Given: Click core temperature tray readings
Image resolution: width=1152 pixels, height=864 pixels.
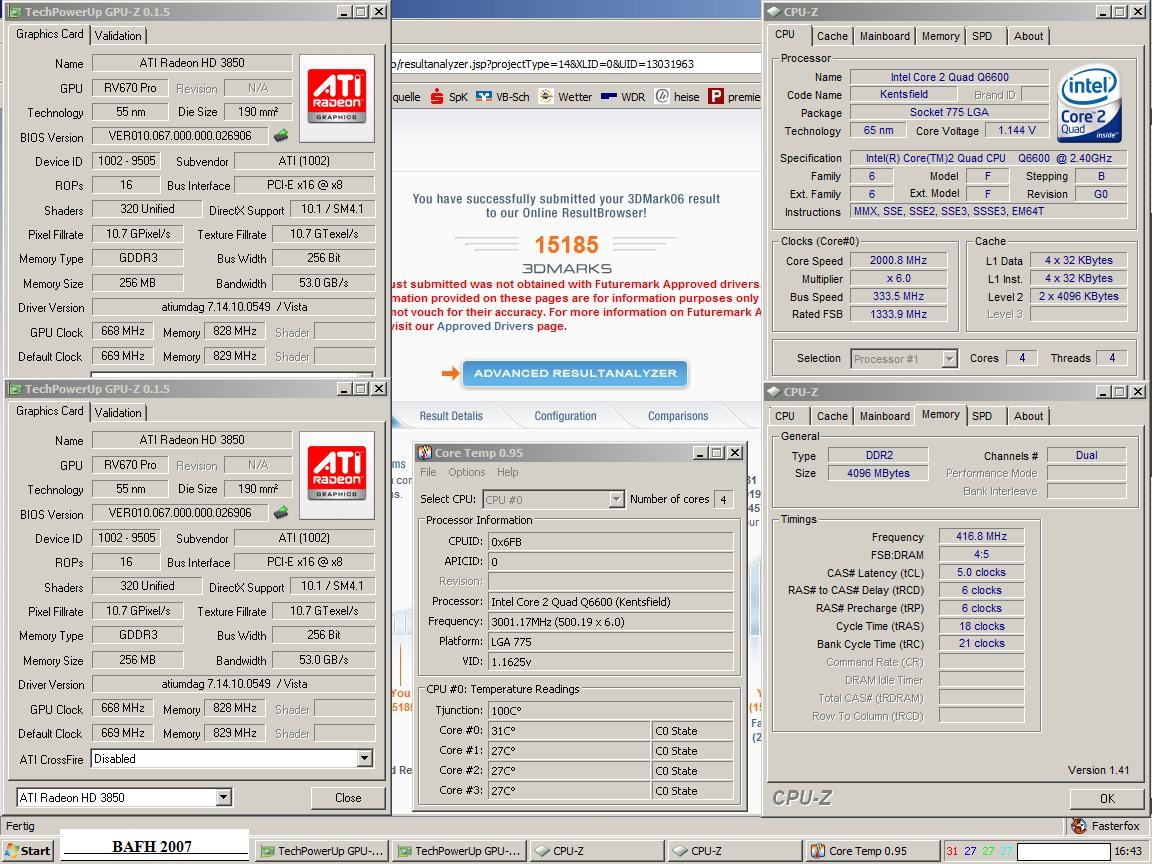Looking at the screenshot, I should pyautogui.click(x=979, y=851).
